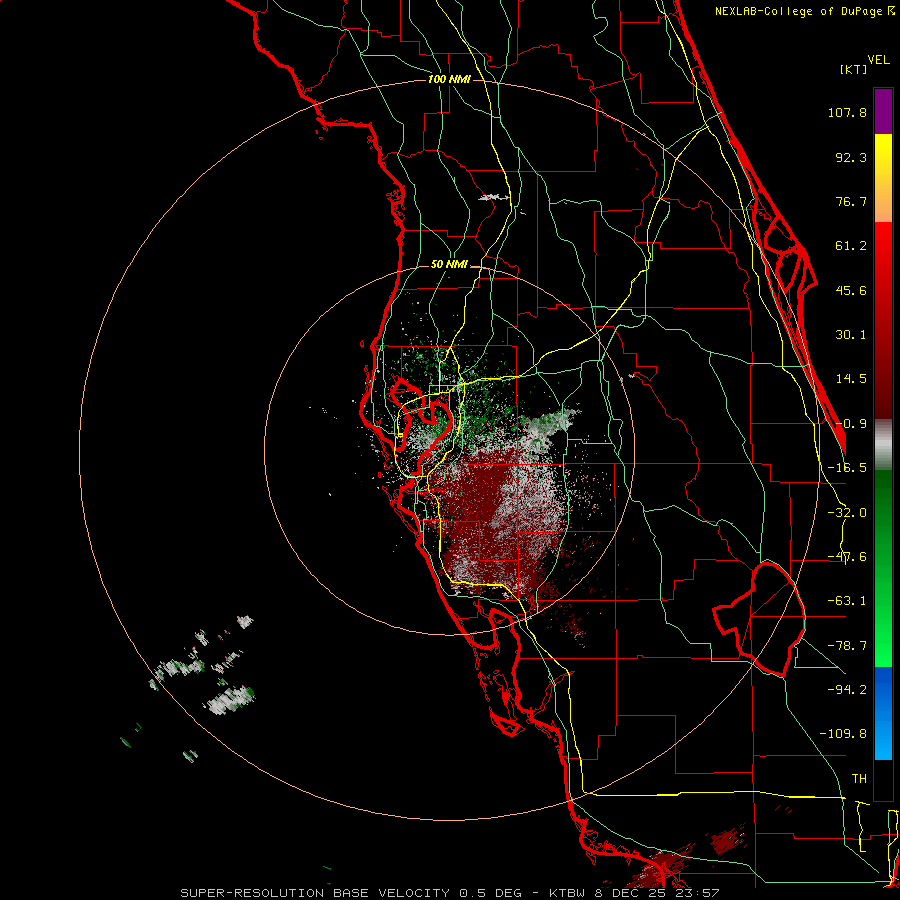
Task: Click the -63.1 velocity scale value
Action: pos(847,601)
